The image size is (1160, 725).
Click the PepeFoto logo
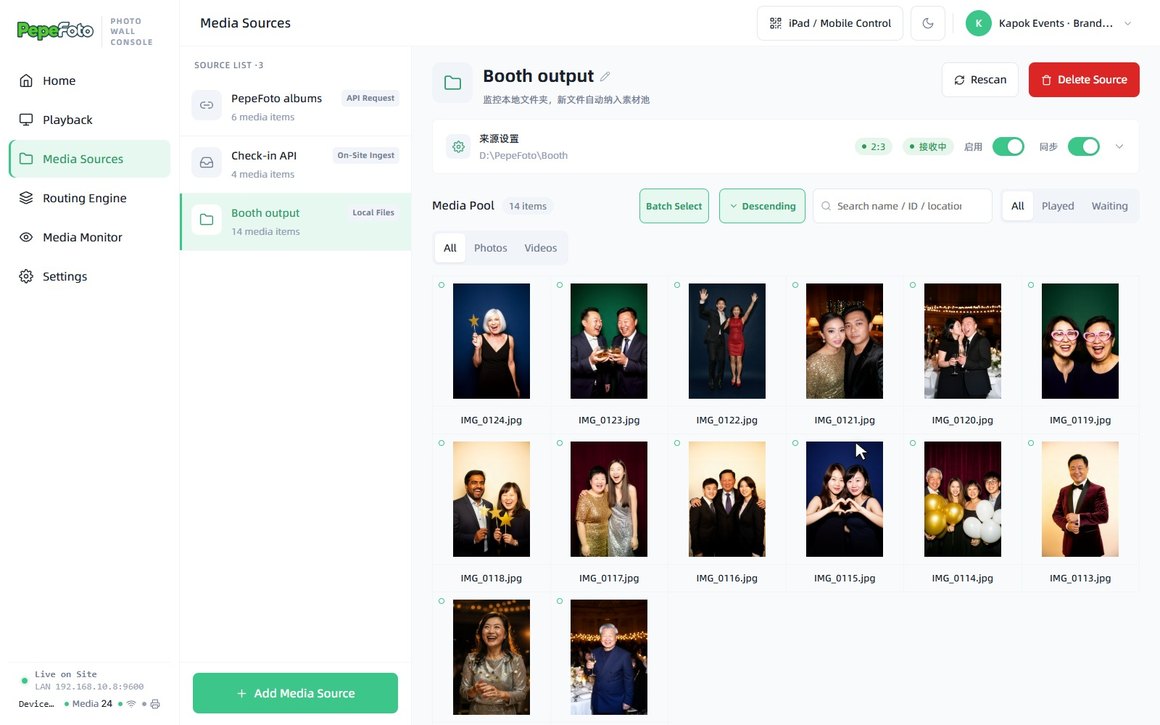55,30
